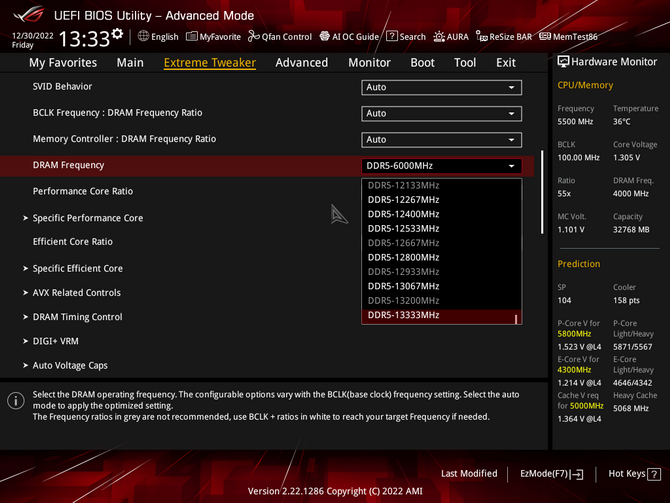Pick greyed DDR5-12933MHz frequency

441,272
